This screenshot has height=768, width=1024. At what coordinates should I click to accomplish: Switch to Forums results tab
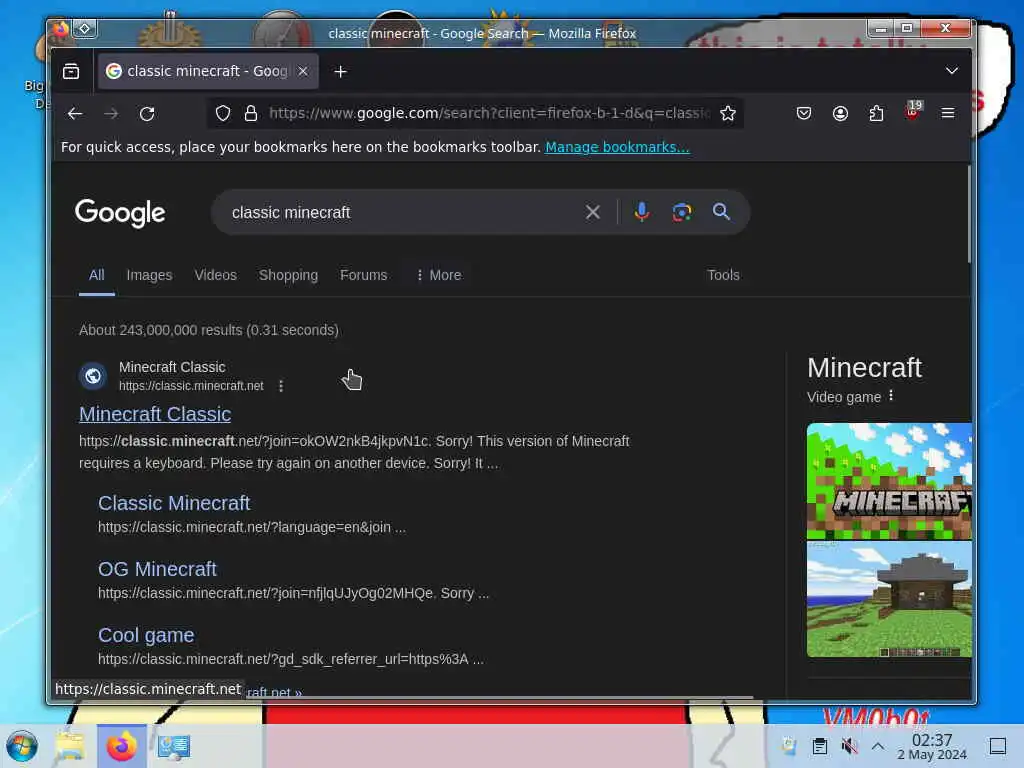coord(363,275)
